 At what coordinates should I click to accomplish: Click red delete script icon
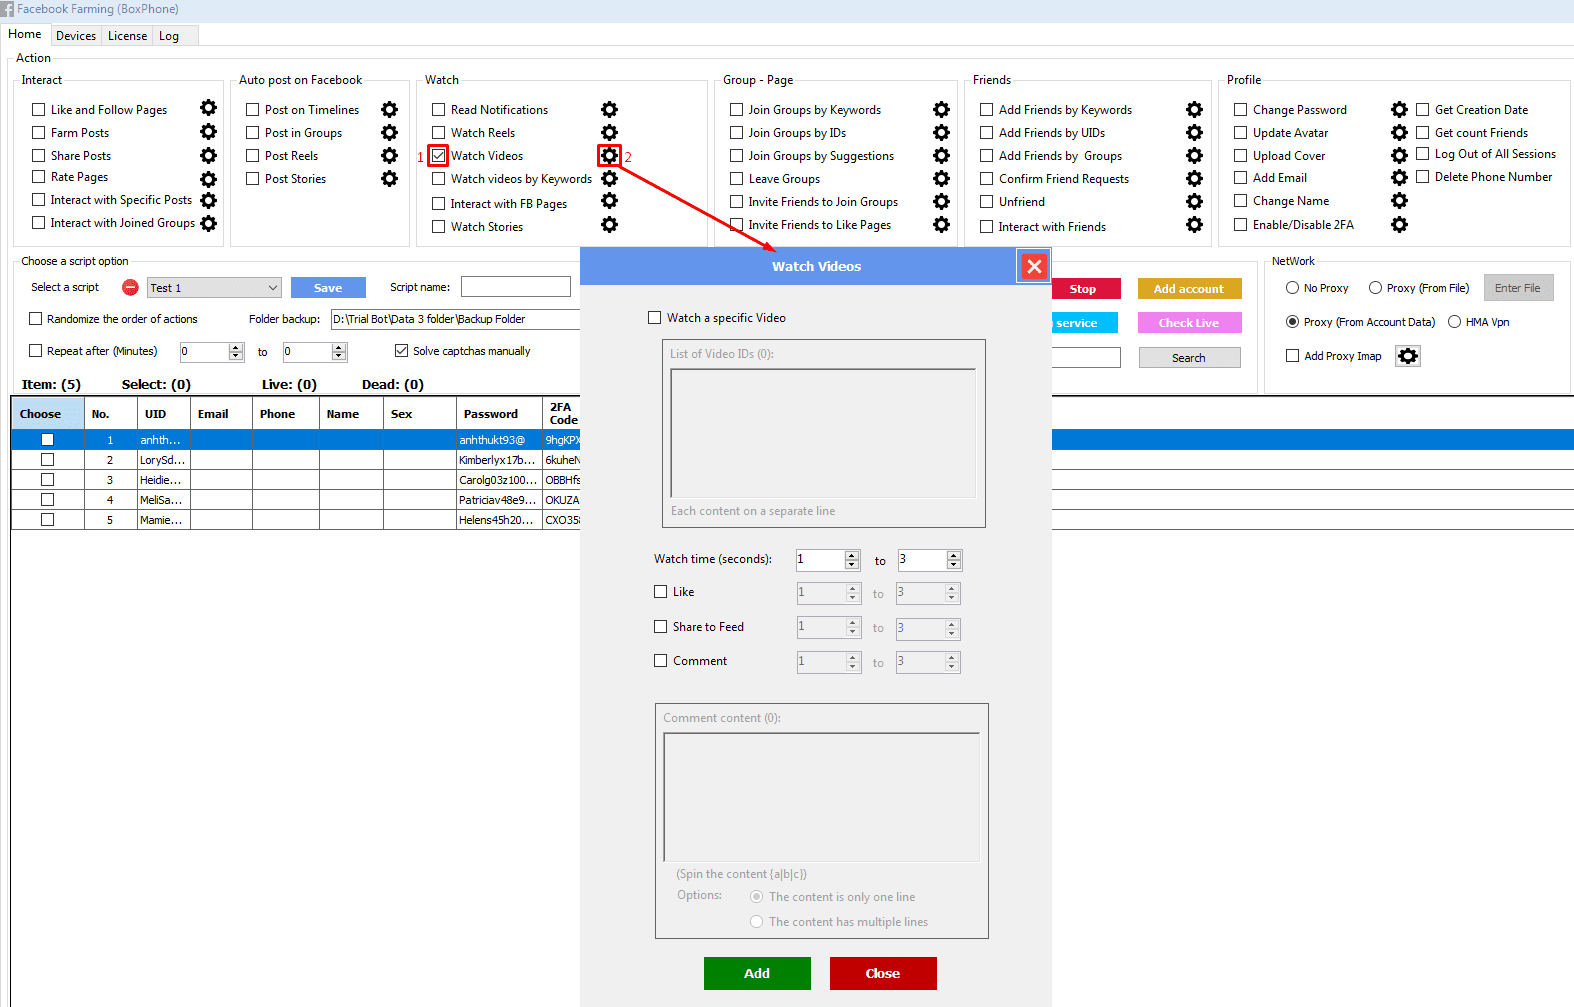(130, 287)
